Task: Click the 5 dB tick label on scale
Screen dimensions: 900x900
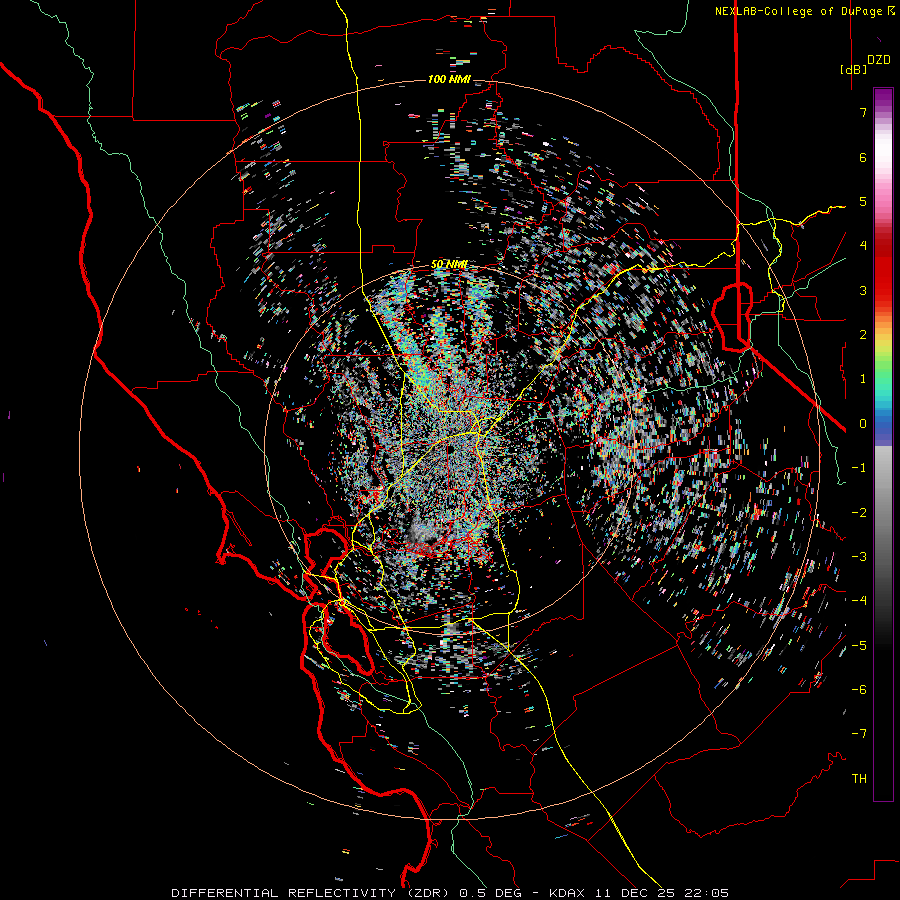Action: (863, 201)
